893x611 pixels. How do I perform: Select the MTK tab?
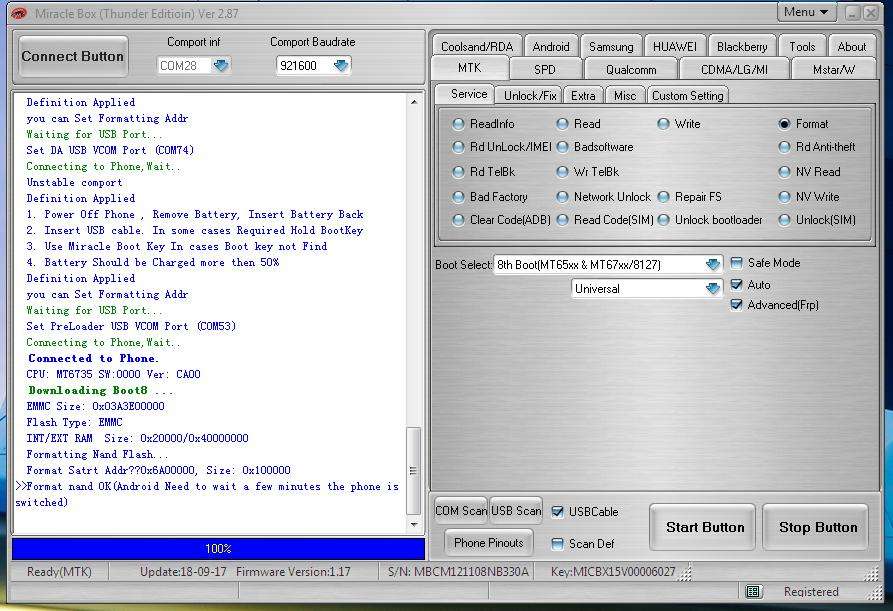click(469, 68)
